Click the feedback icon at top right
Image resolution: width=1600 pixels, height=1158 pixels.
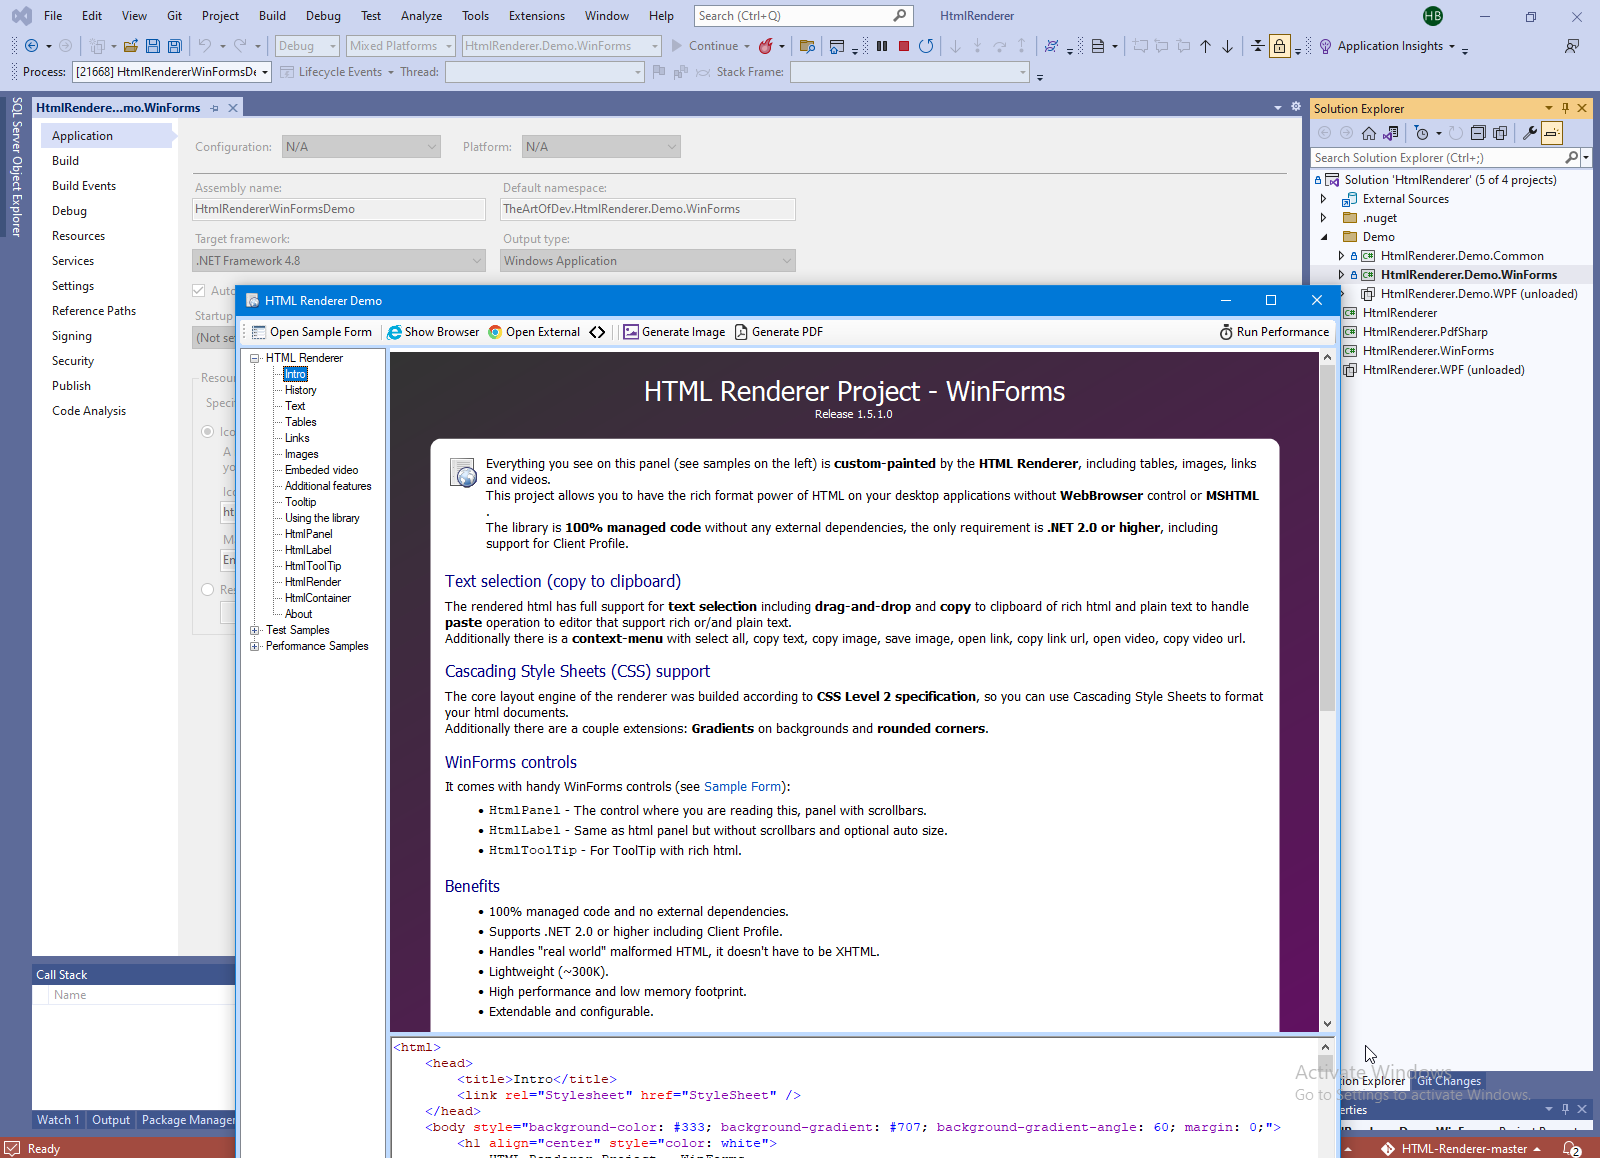1572,46
